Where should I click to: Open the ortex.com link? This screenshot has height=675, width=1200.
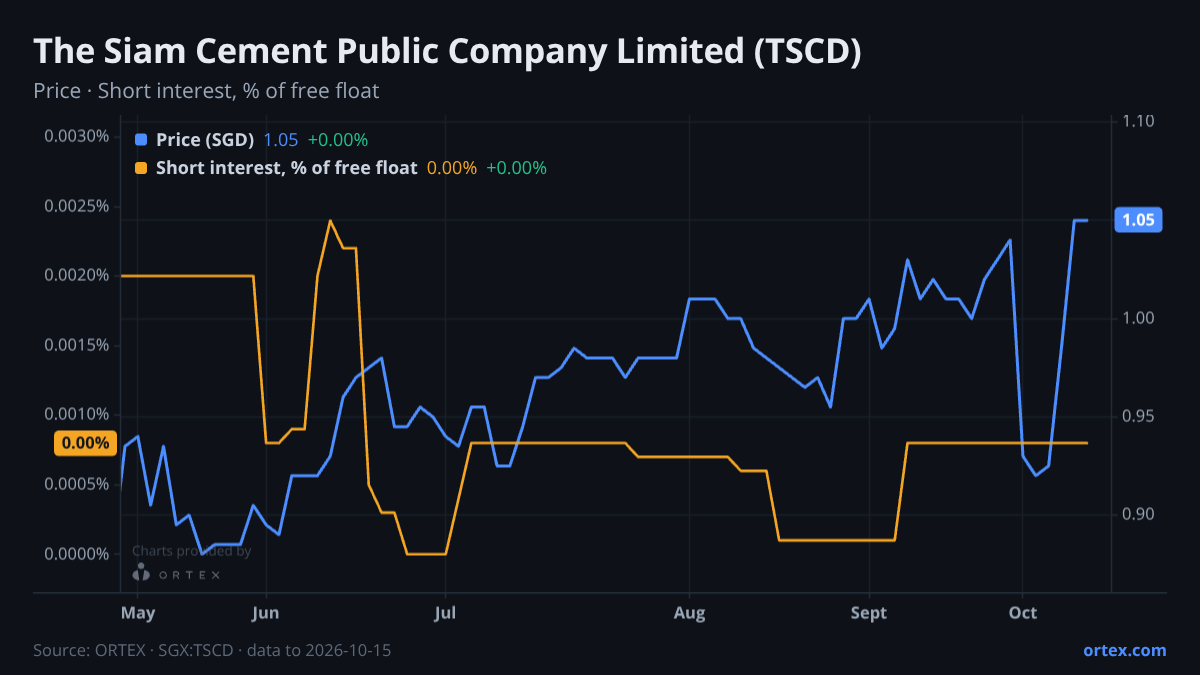coord(1125,650)
